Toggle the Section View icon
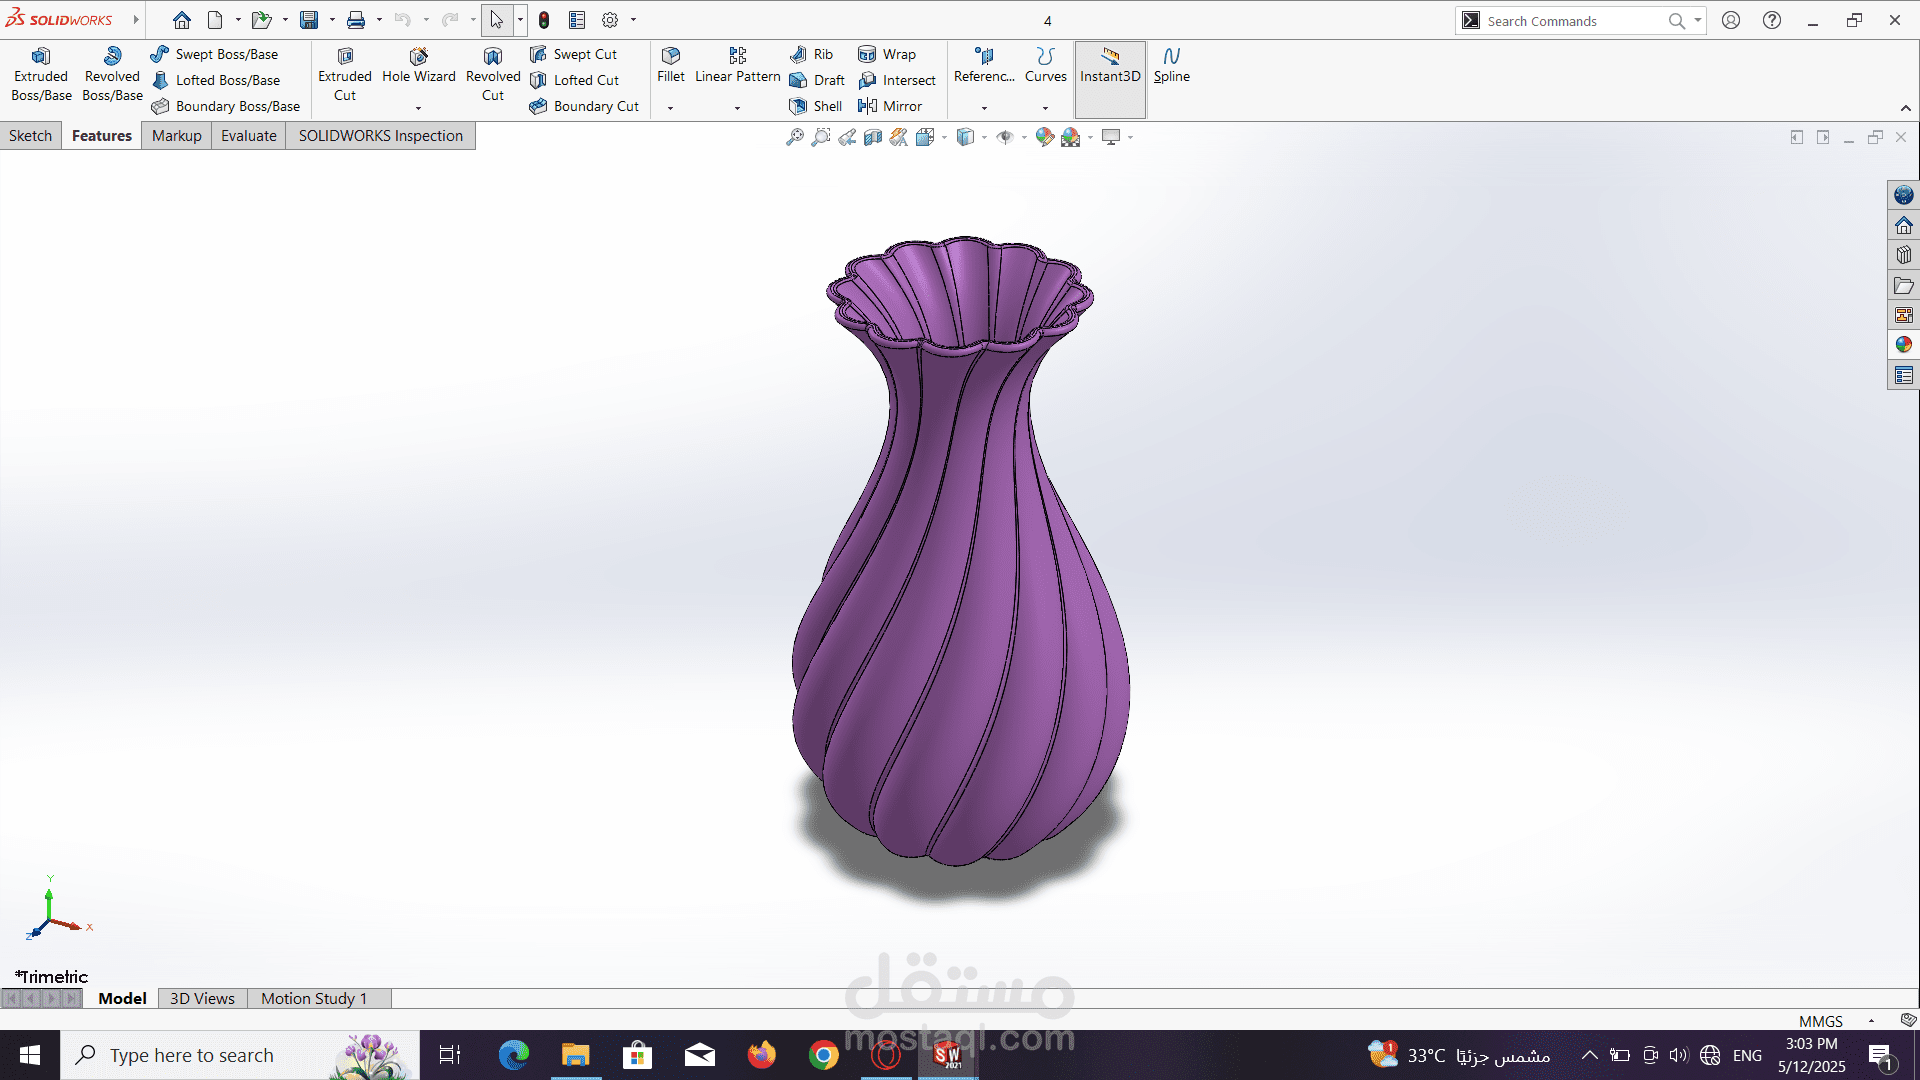The image size is (1920, 1080). click(873, 137)
